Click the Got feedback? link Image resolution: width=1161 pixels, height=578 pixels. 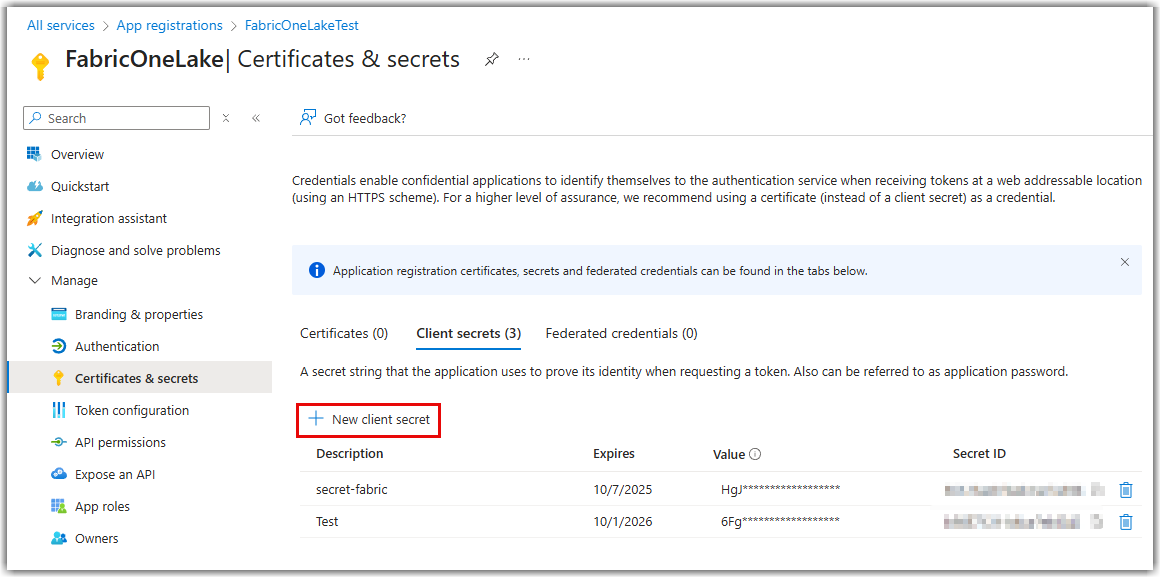(x=364, y=118)
